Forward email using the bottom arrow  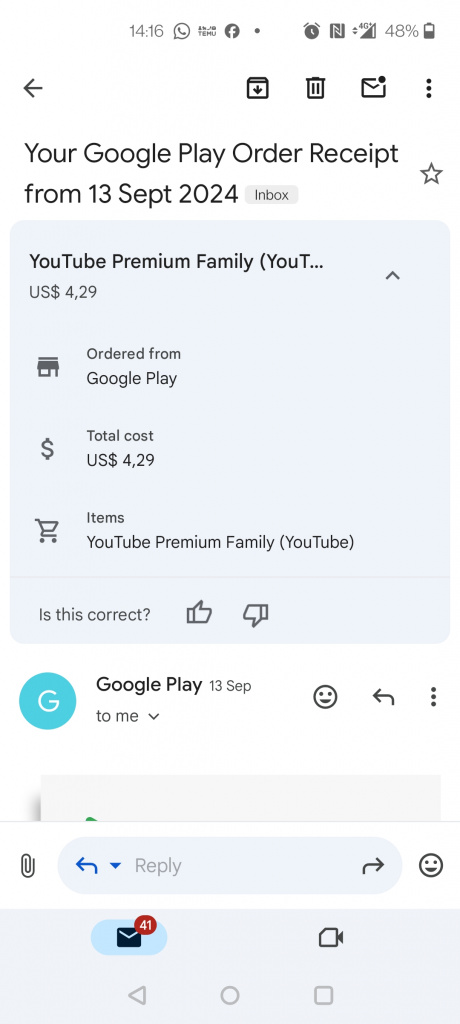point(373,866)
